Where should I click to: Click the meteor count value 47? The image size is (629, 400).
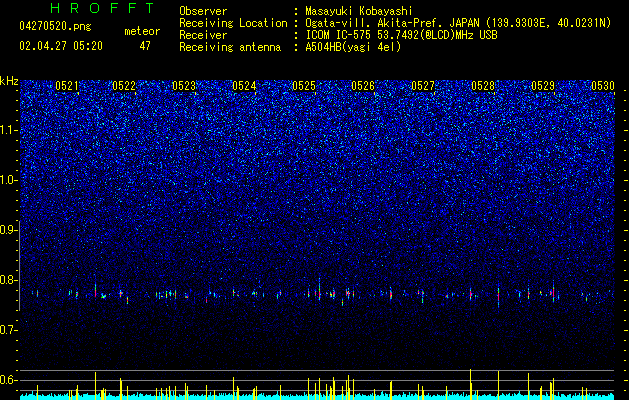coord(145,46)
